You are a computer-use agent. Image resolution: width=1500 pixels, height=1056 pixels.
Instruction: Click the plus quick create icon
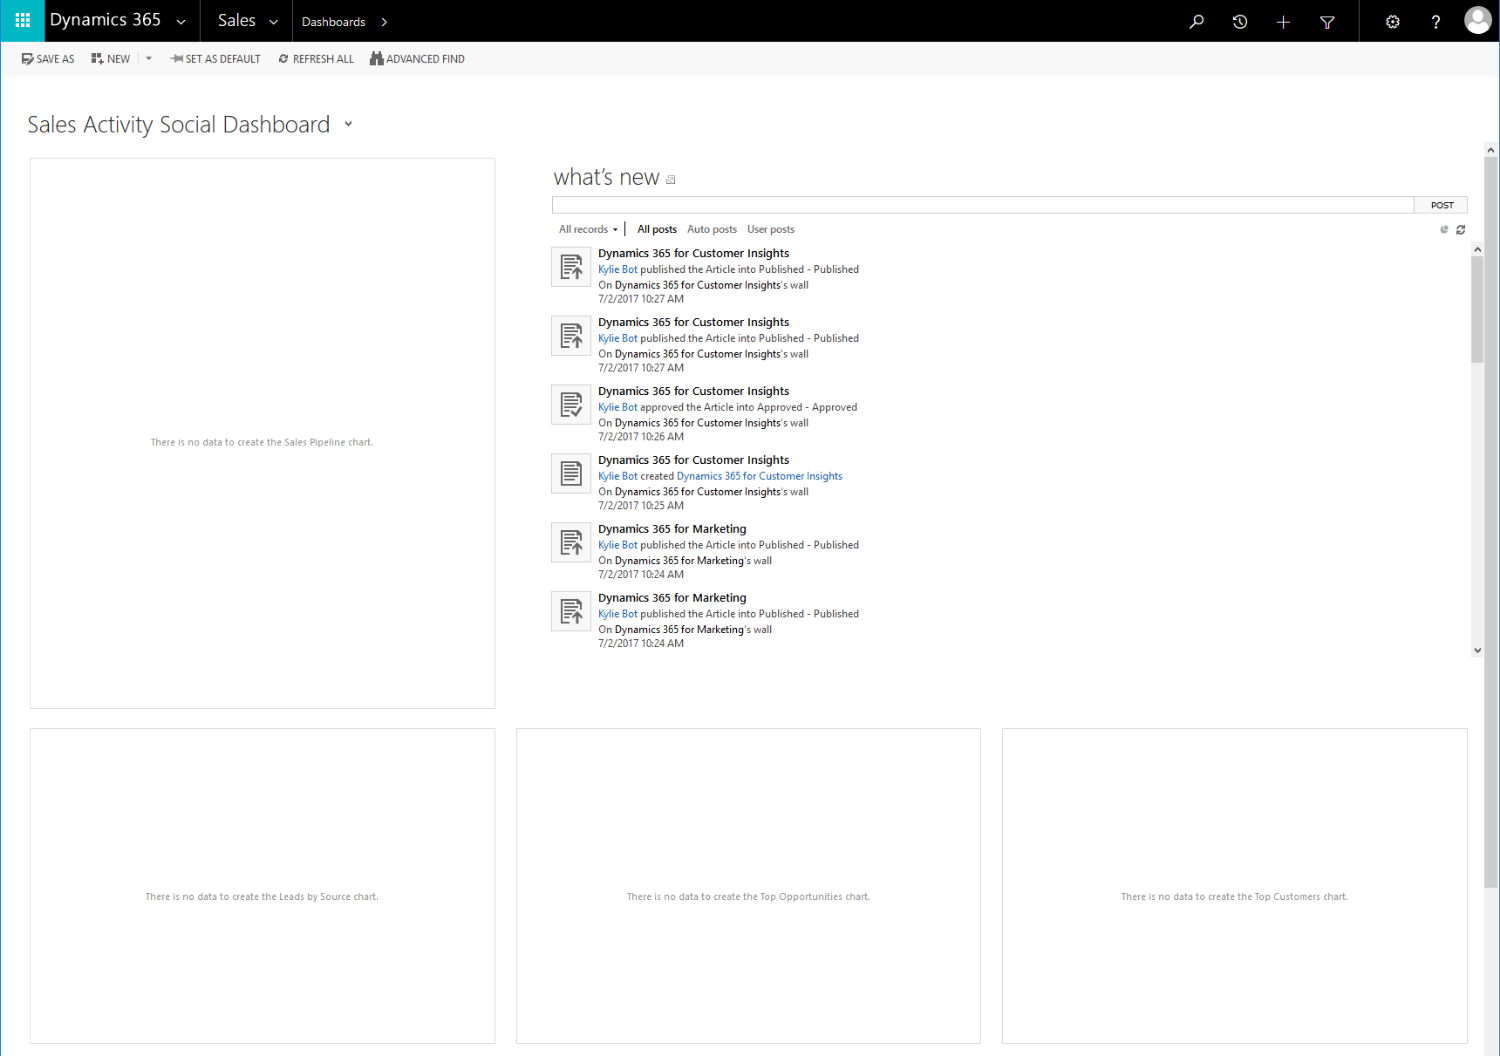coord(1283,21)
